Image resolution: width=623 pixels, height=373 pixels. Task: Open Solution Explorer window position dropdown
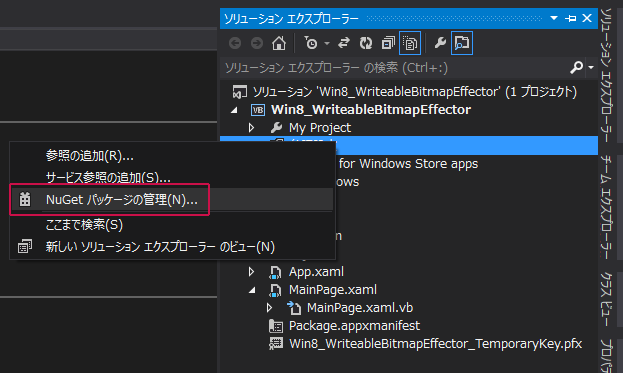coord(554,18)
